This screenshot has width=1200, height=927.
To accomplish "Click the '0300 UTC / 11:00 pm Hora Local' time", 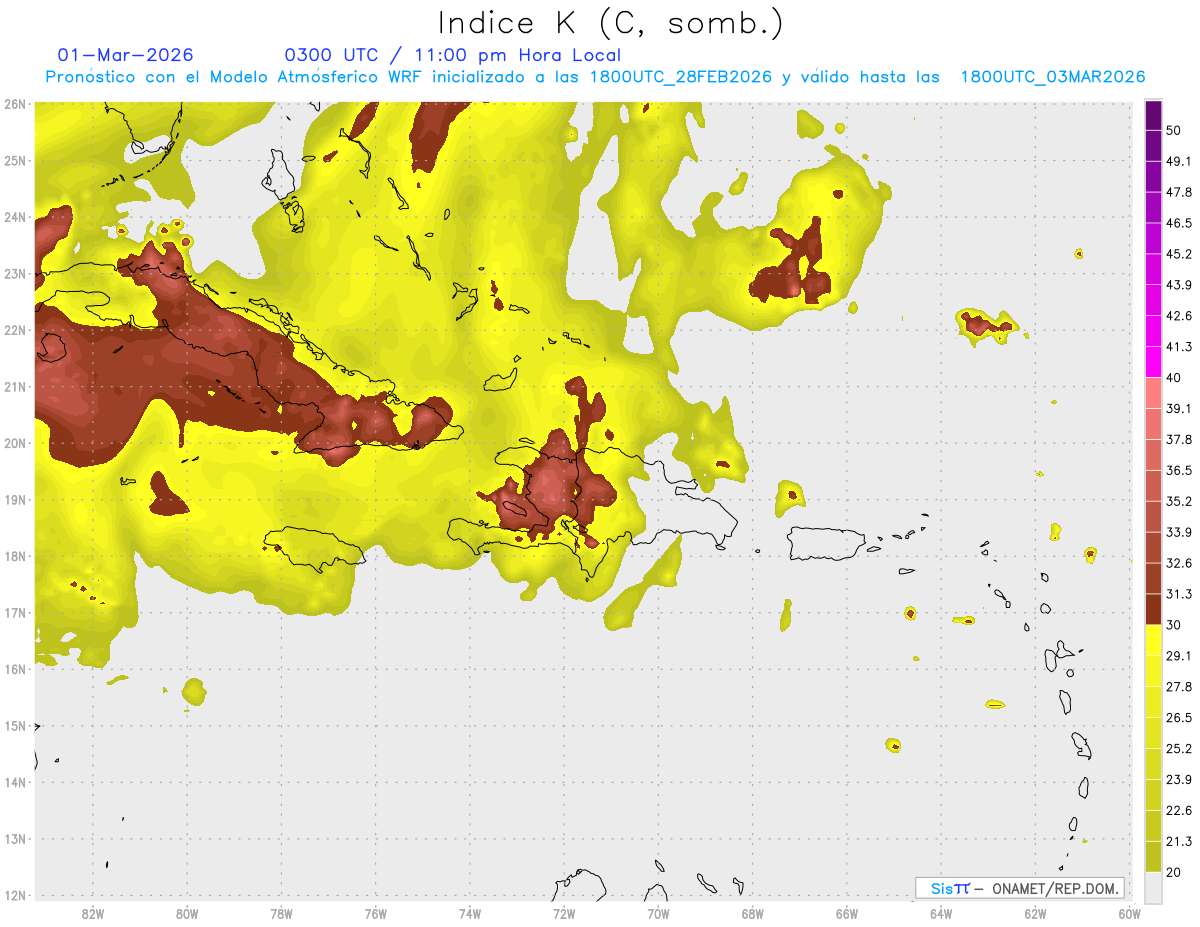I will coord(453,55).
